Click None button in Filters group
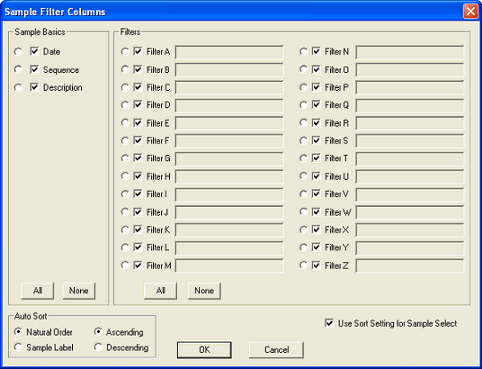482x369 pixels. (204, 291)
